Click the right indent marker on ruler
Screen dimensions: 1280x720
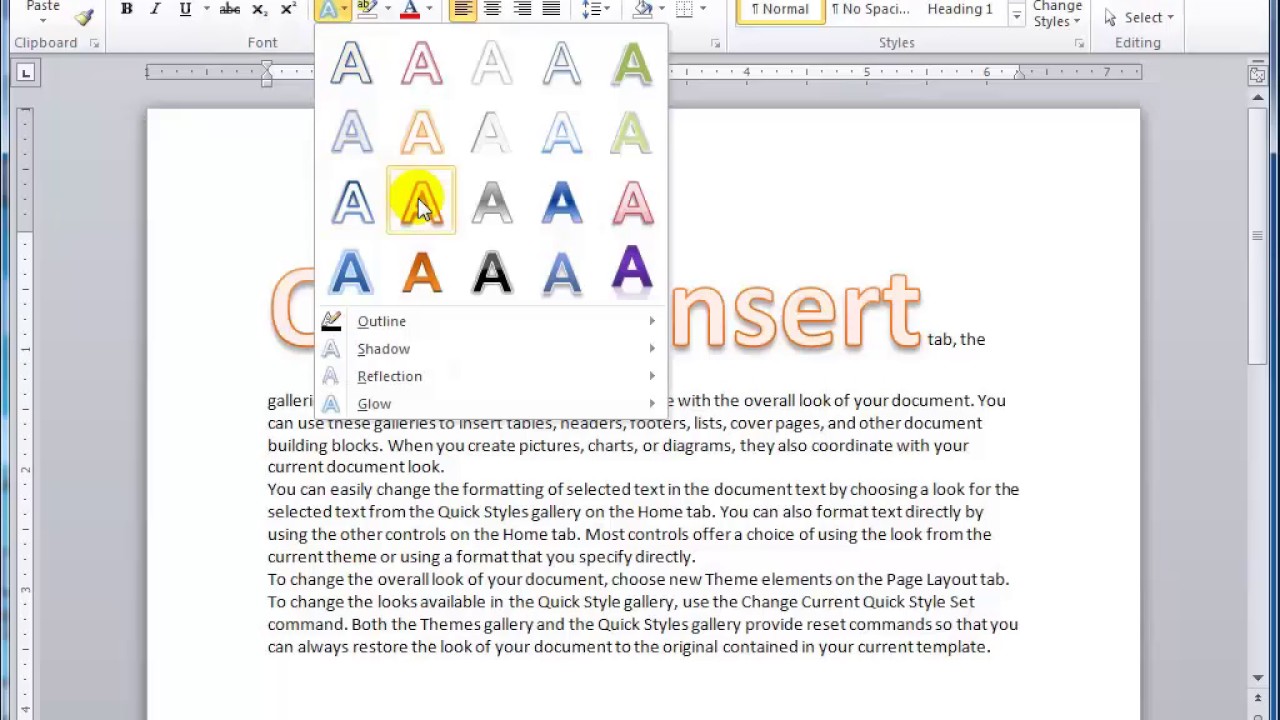[1019, 72]
